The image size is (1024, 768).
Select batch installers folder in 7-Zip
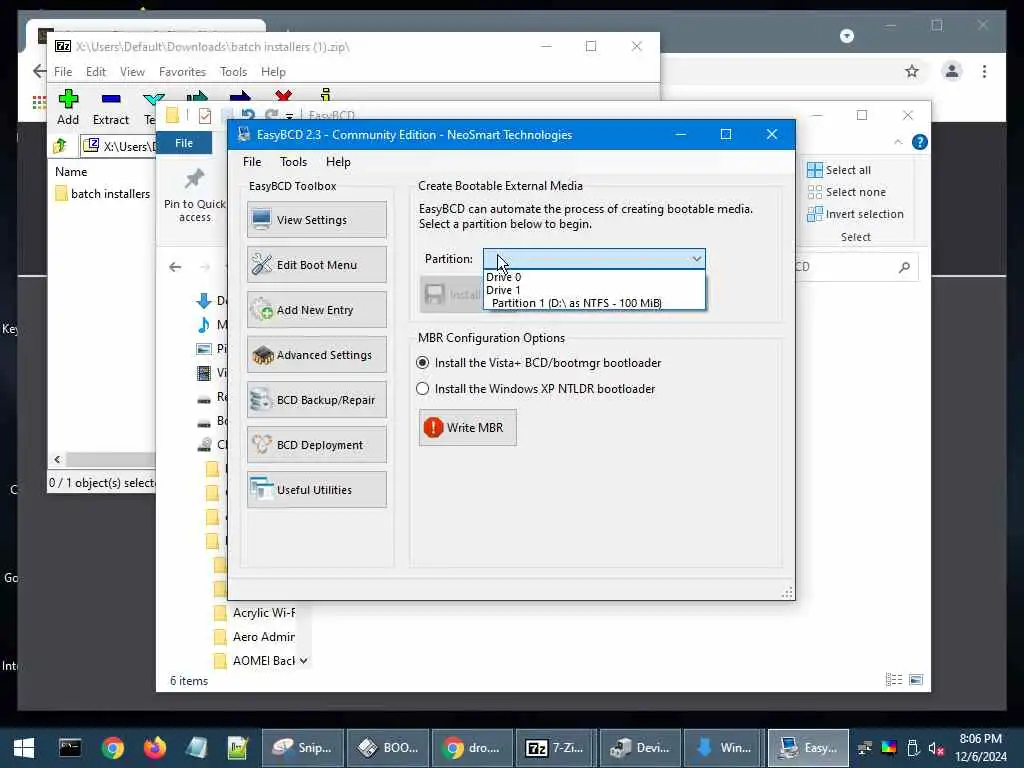click(x=103, y=194)
